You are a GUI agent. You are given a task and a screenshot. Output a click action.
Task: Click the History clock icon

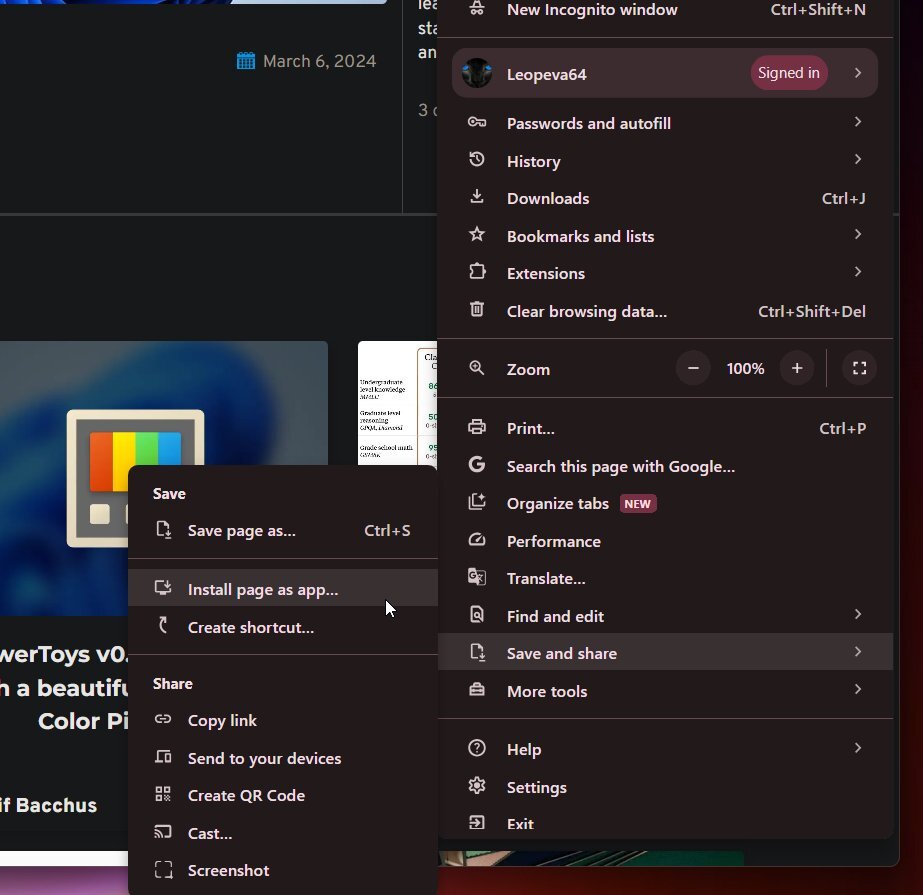[x=477, y=160]
